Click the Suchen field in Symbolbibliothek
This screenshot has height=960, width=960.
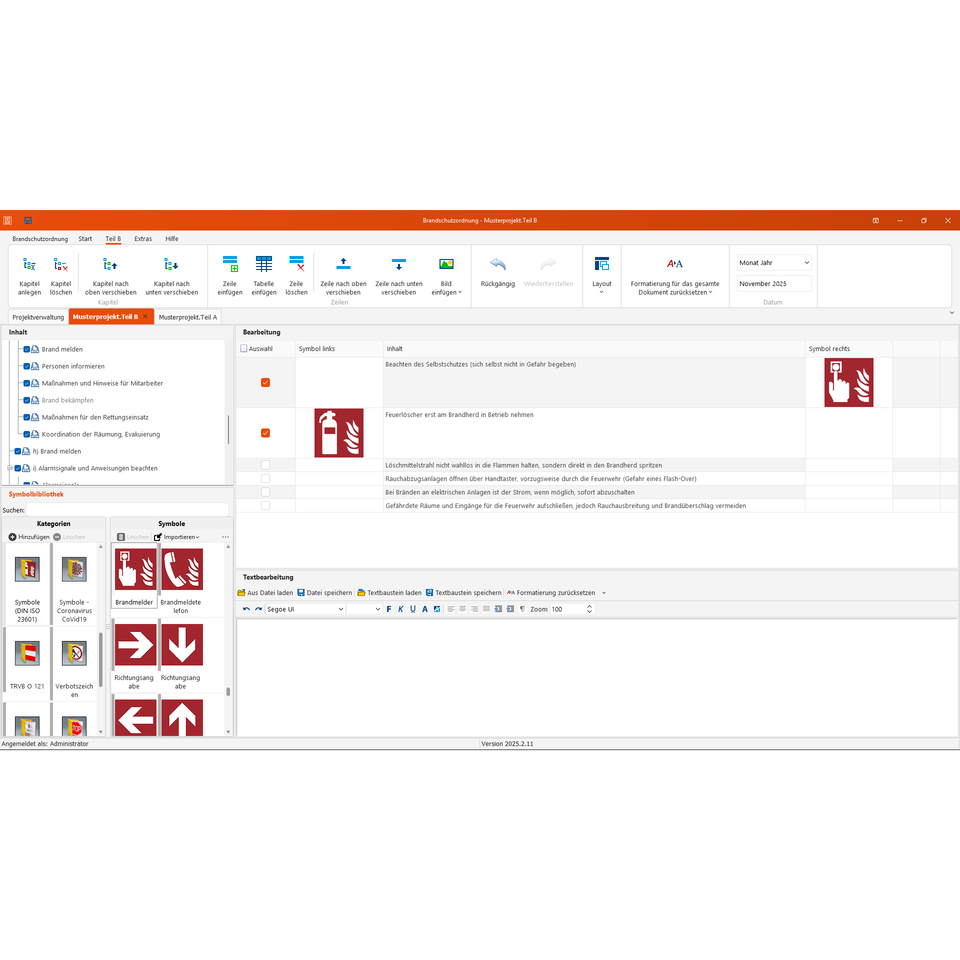click(130, 509)
